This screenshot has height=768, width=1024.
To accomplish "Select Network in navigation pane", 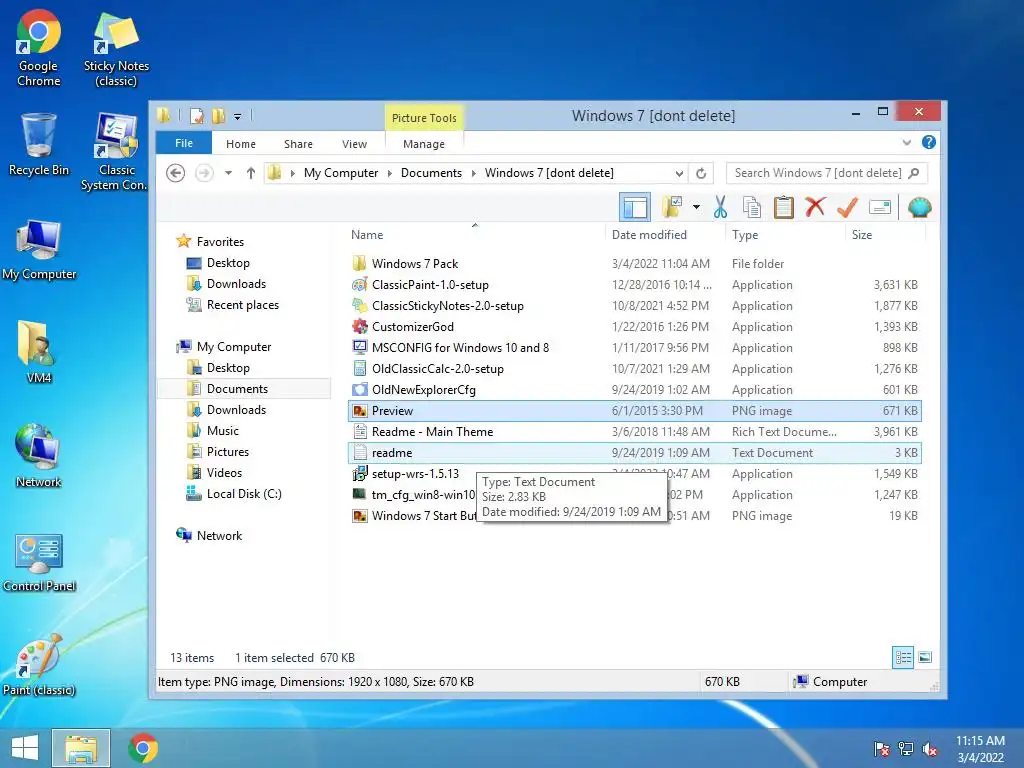I will 219,536.
